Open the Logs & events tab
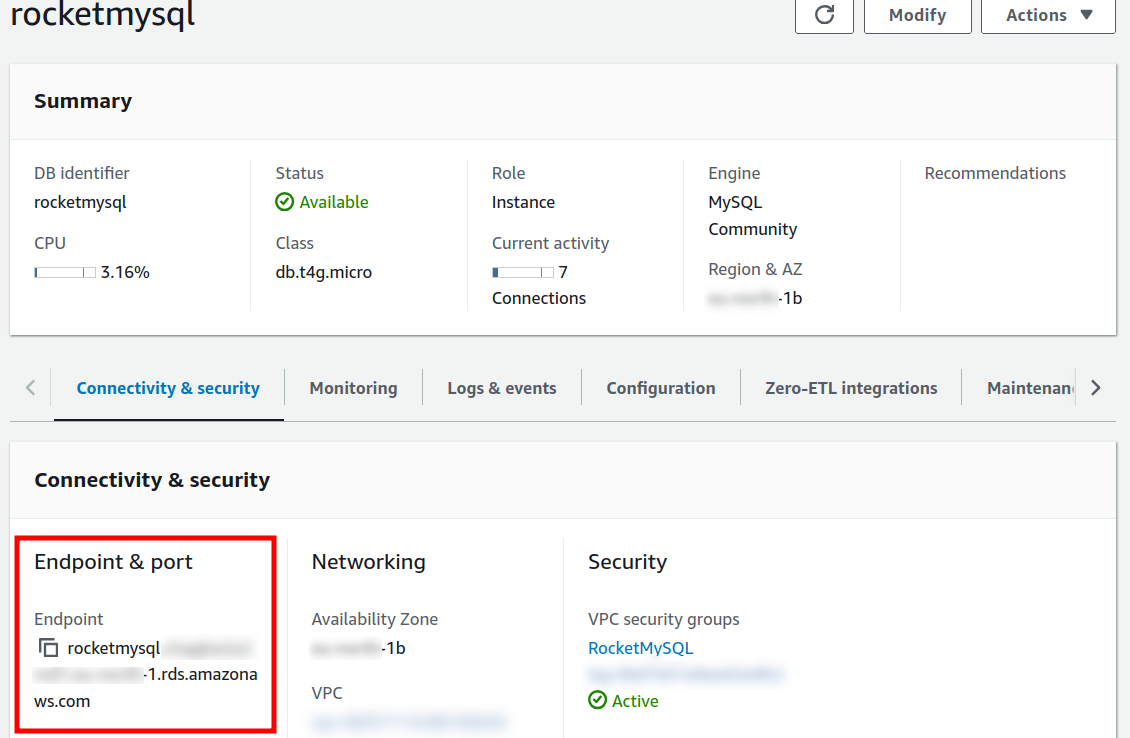1130x738 pixels. click(502, 388)
